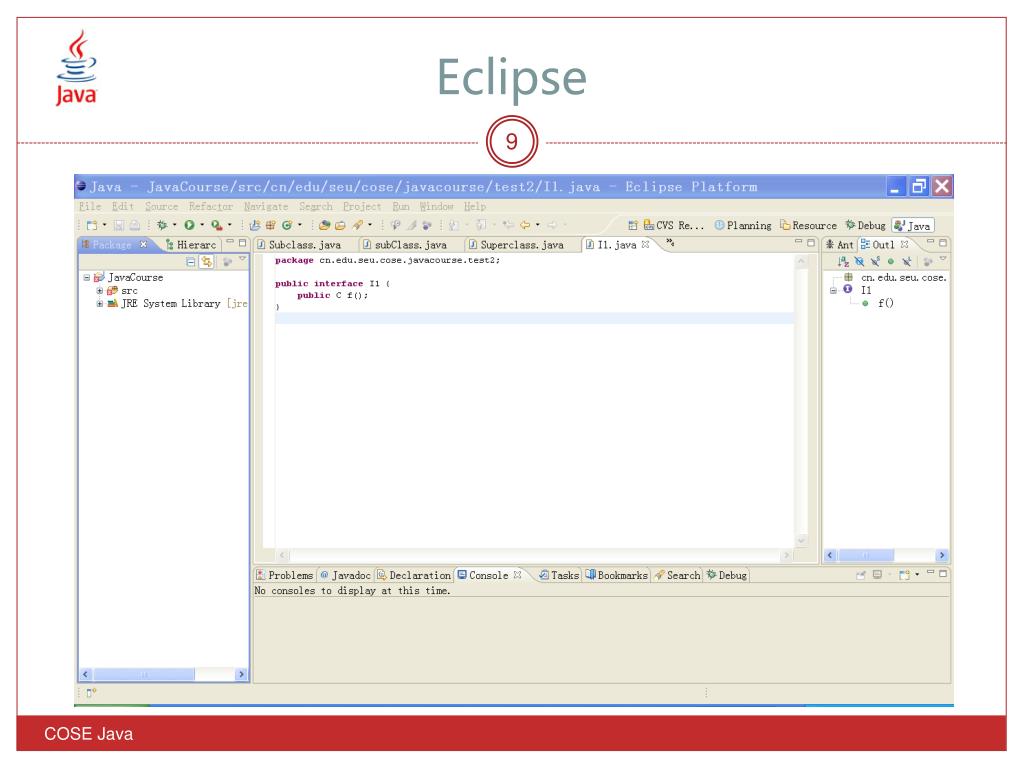Toggle Hide Static Members in Outline
The image size is (1024, 768).
875,262
